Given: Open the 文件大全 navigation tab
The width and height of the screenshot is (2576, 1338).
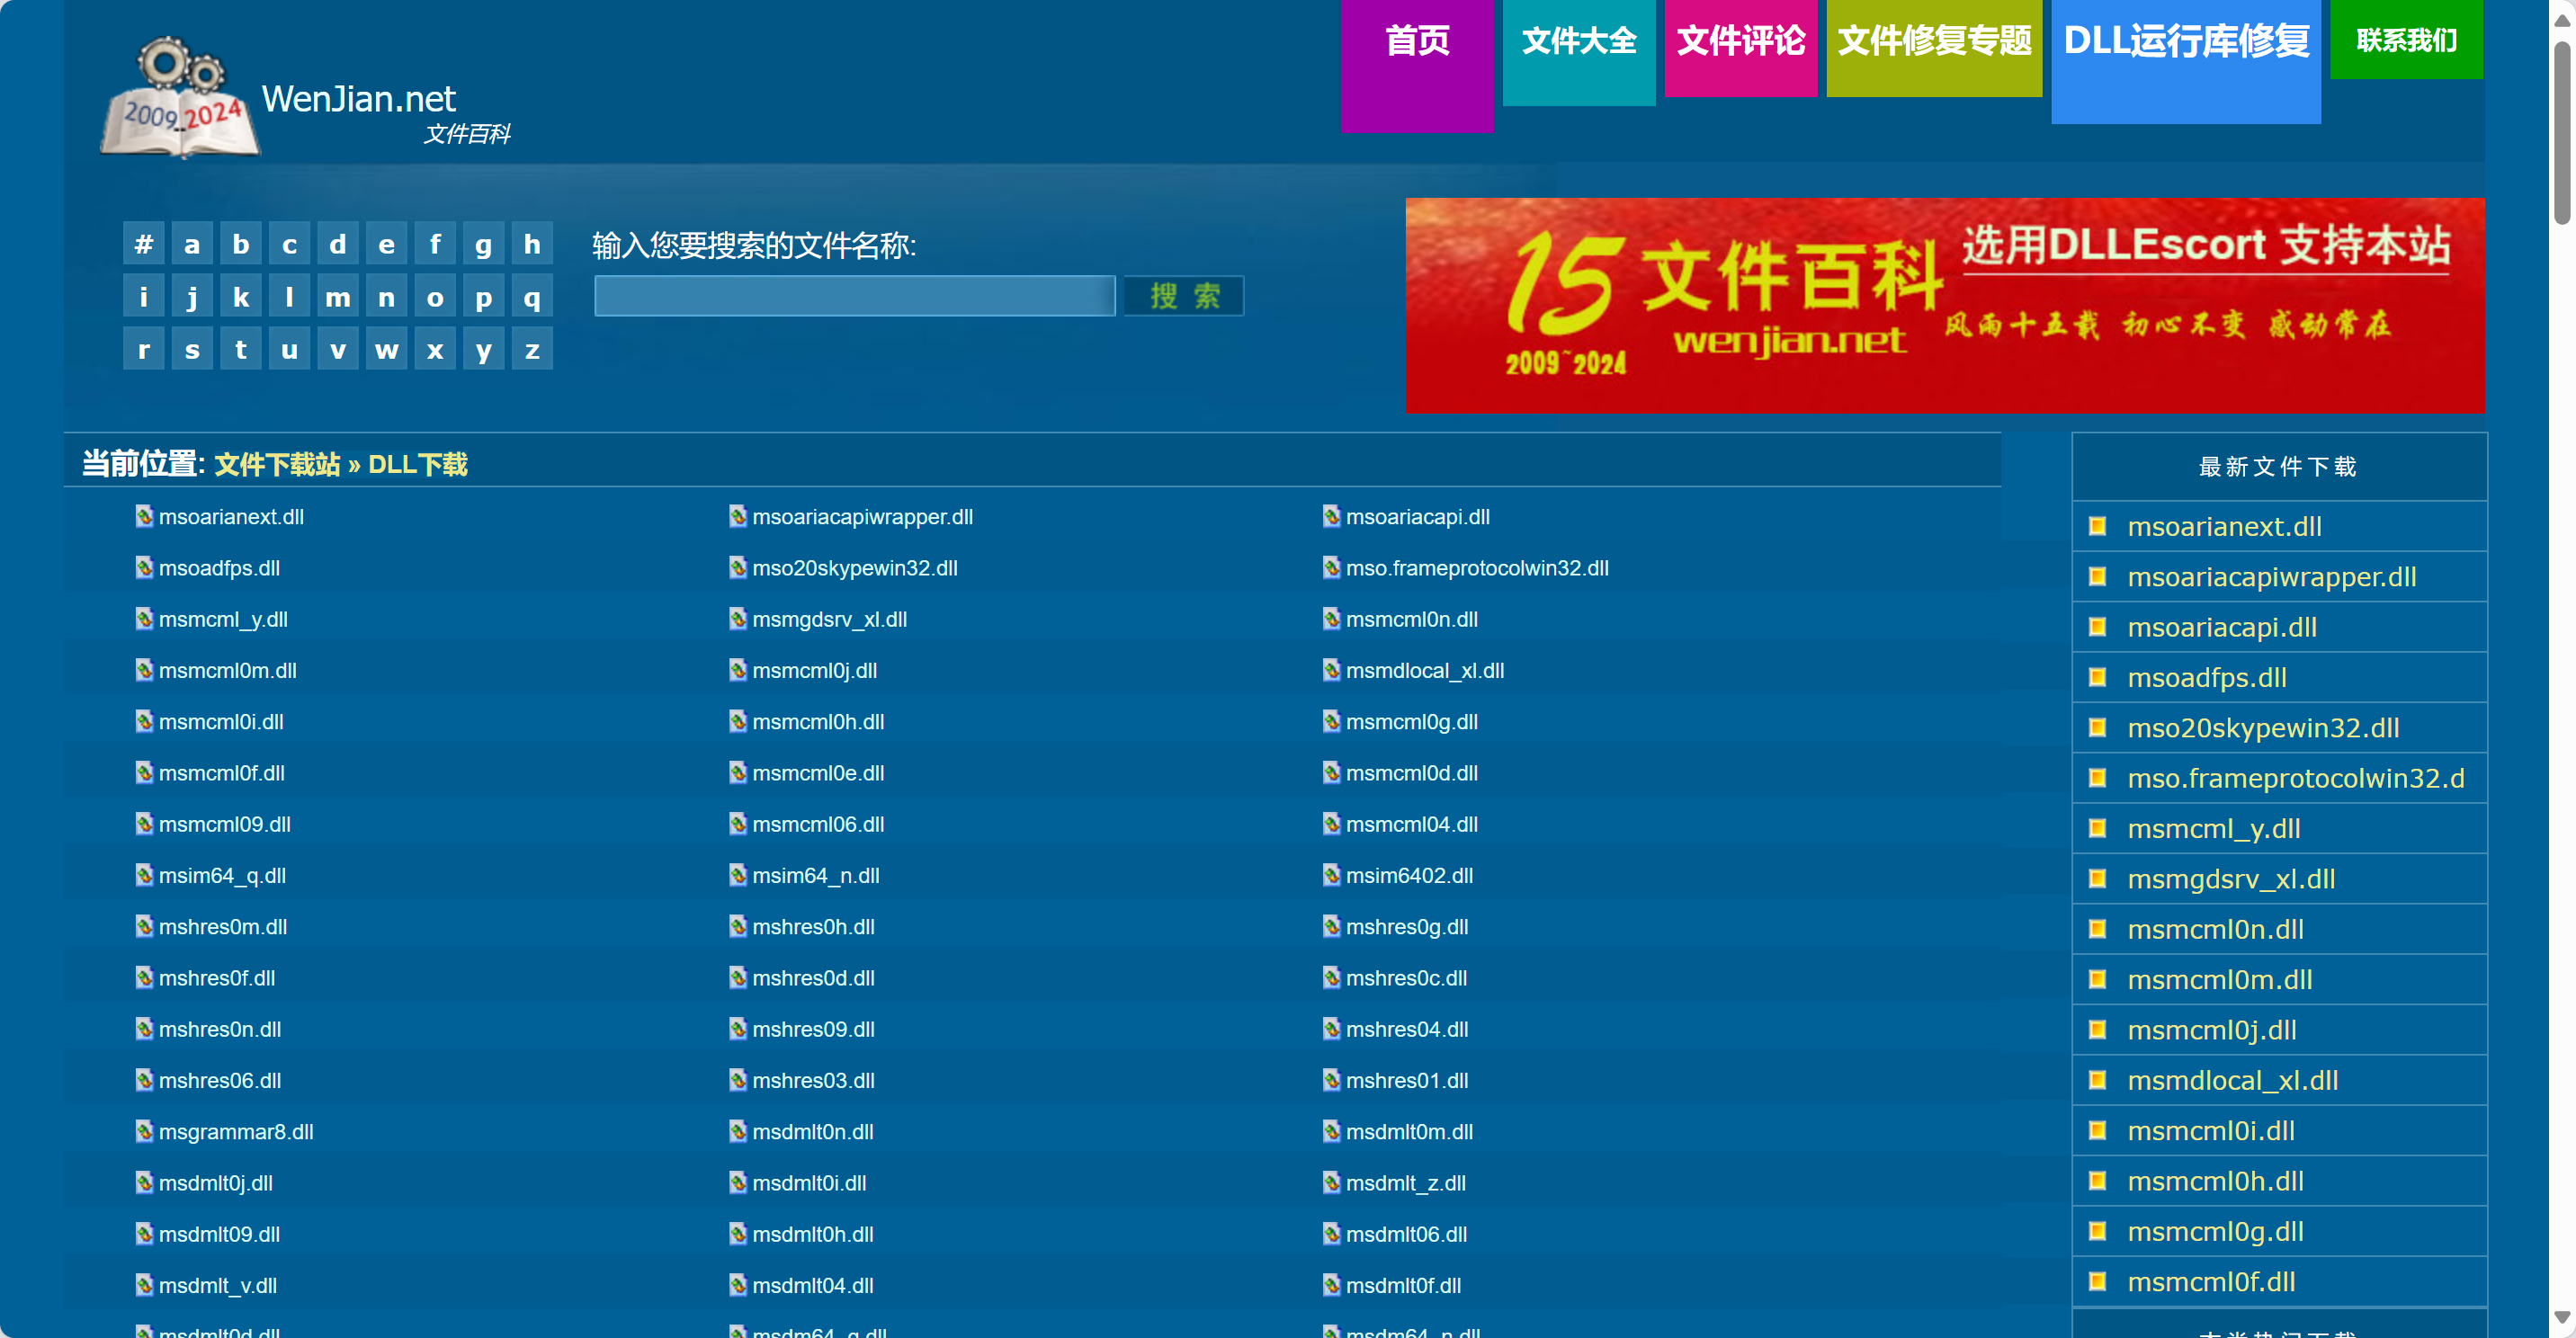Looking at the screenshot, I should [x=1578, y=52].
